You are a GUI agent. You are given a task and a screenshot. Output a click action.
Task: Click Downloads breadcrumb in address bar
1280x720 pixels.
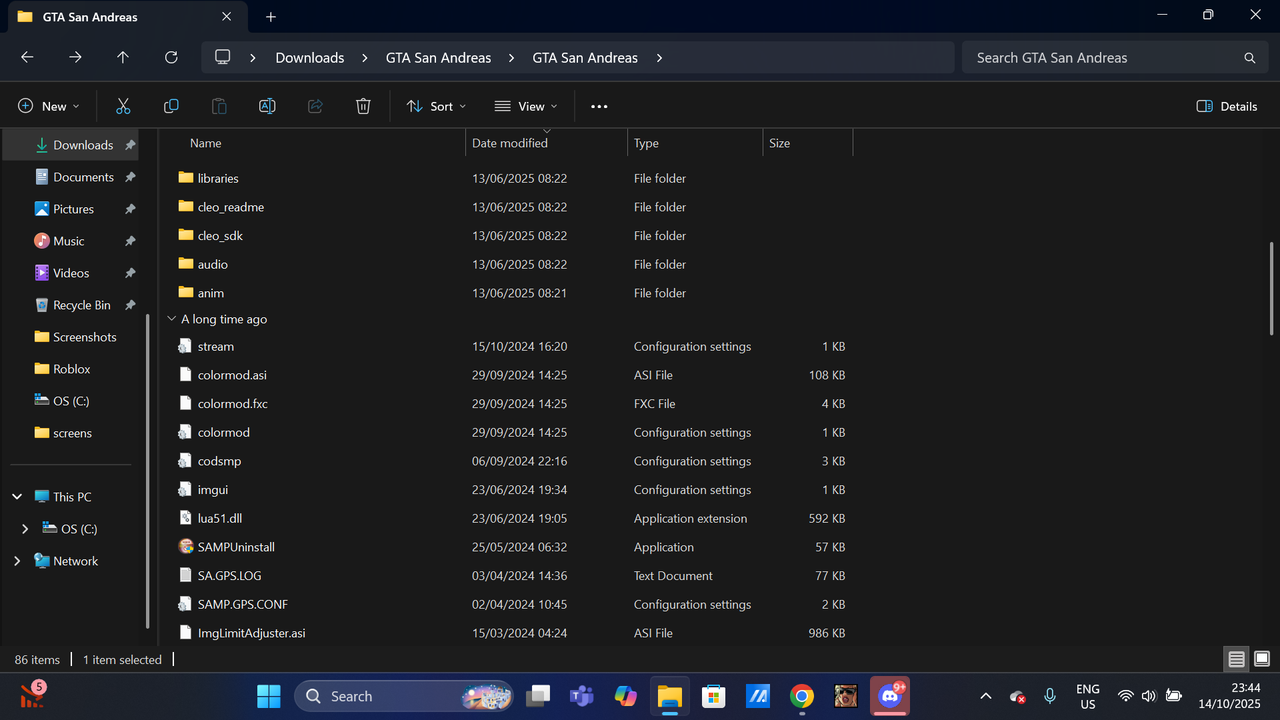click(310, 58)
